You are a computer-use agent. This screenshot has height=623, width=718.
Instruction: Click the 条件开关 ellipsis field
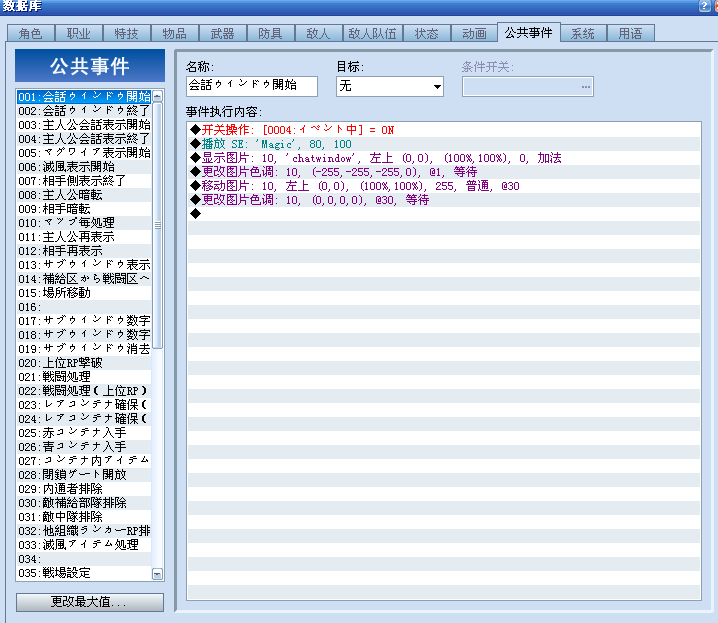point(528,87)
